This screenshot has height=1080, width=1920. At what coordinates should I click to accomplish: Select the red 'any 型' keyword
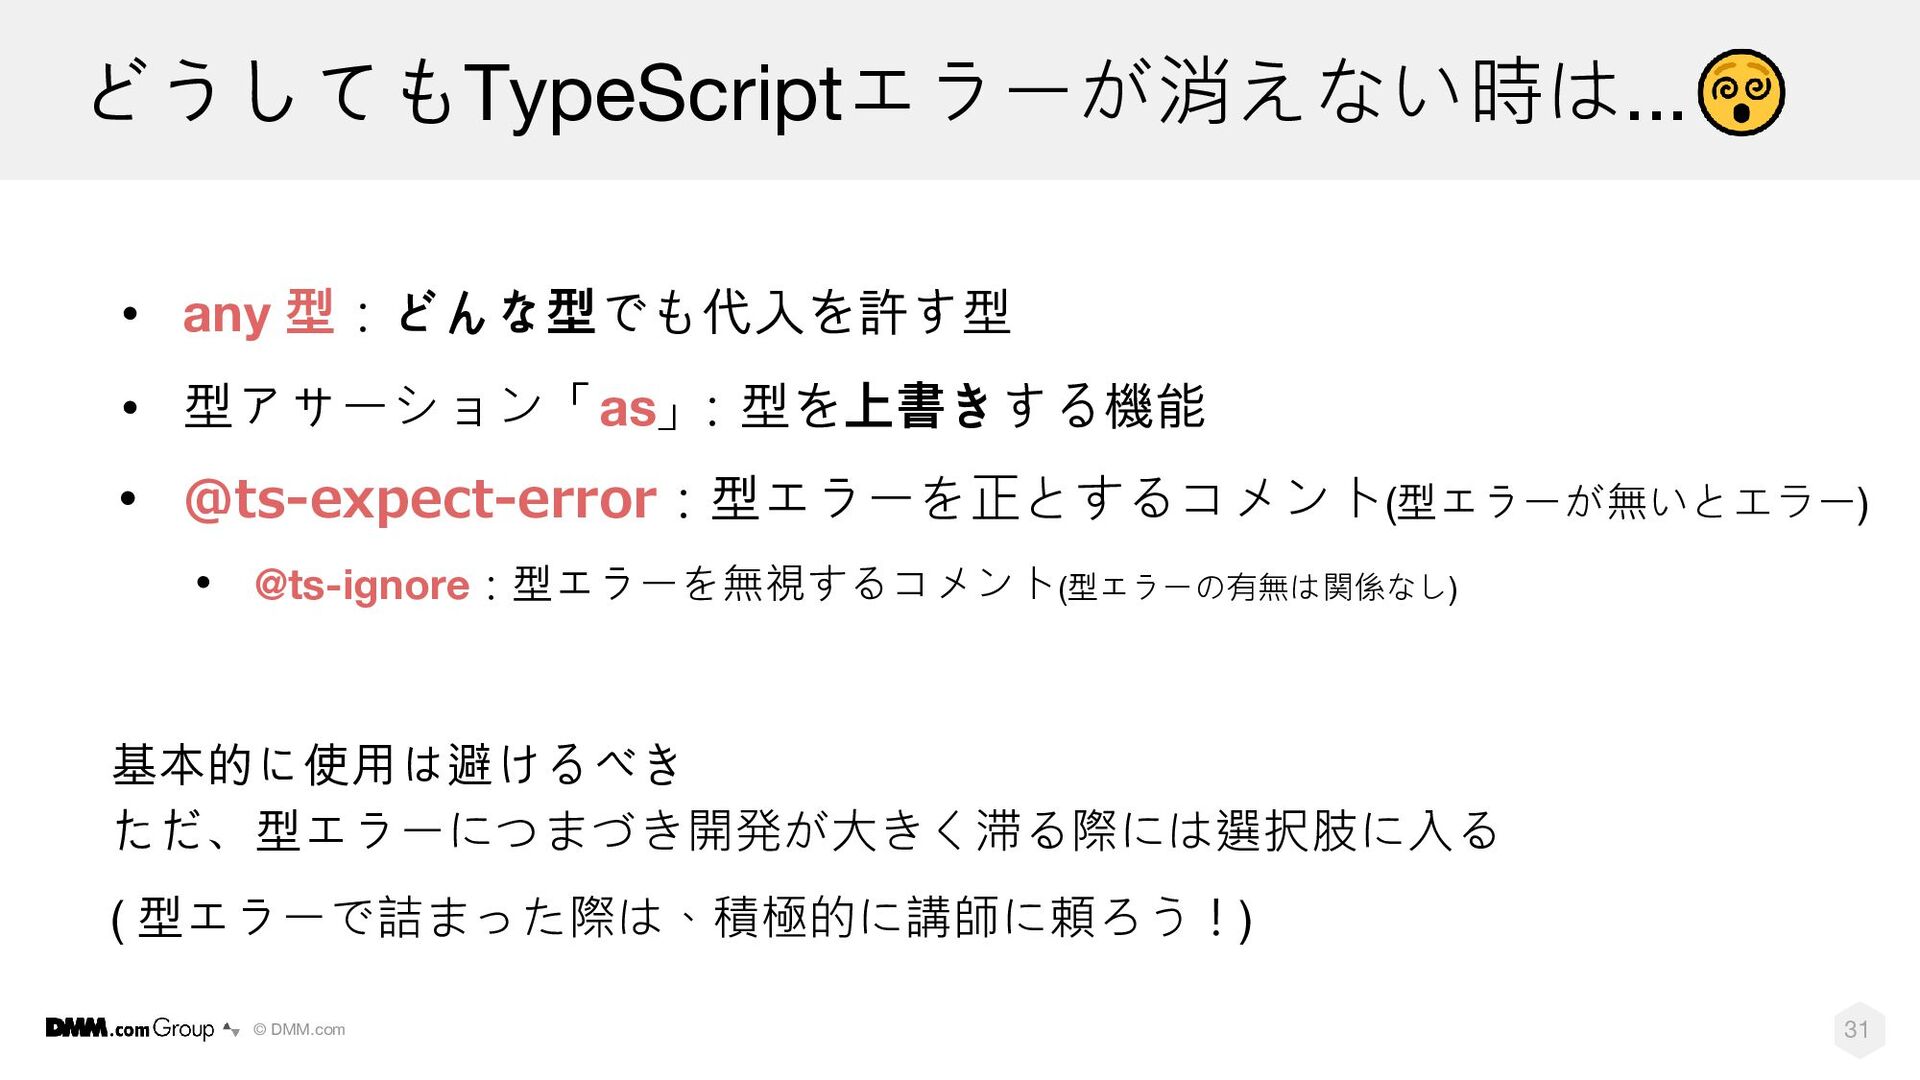tap(258, 313)
